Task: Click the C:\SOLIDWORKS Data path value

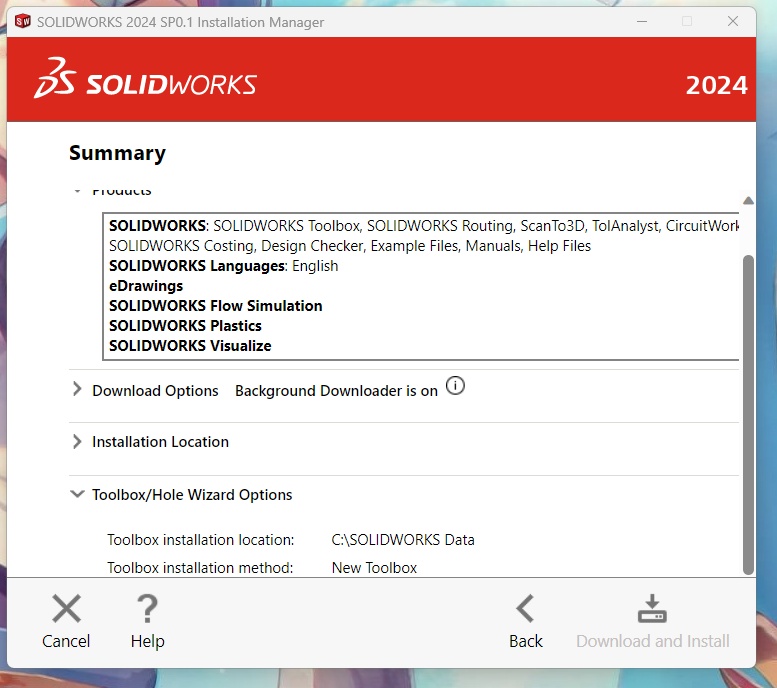Action: tap(403, 539)
